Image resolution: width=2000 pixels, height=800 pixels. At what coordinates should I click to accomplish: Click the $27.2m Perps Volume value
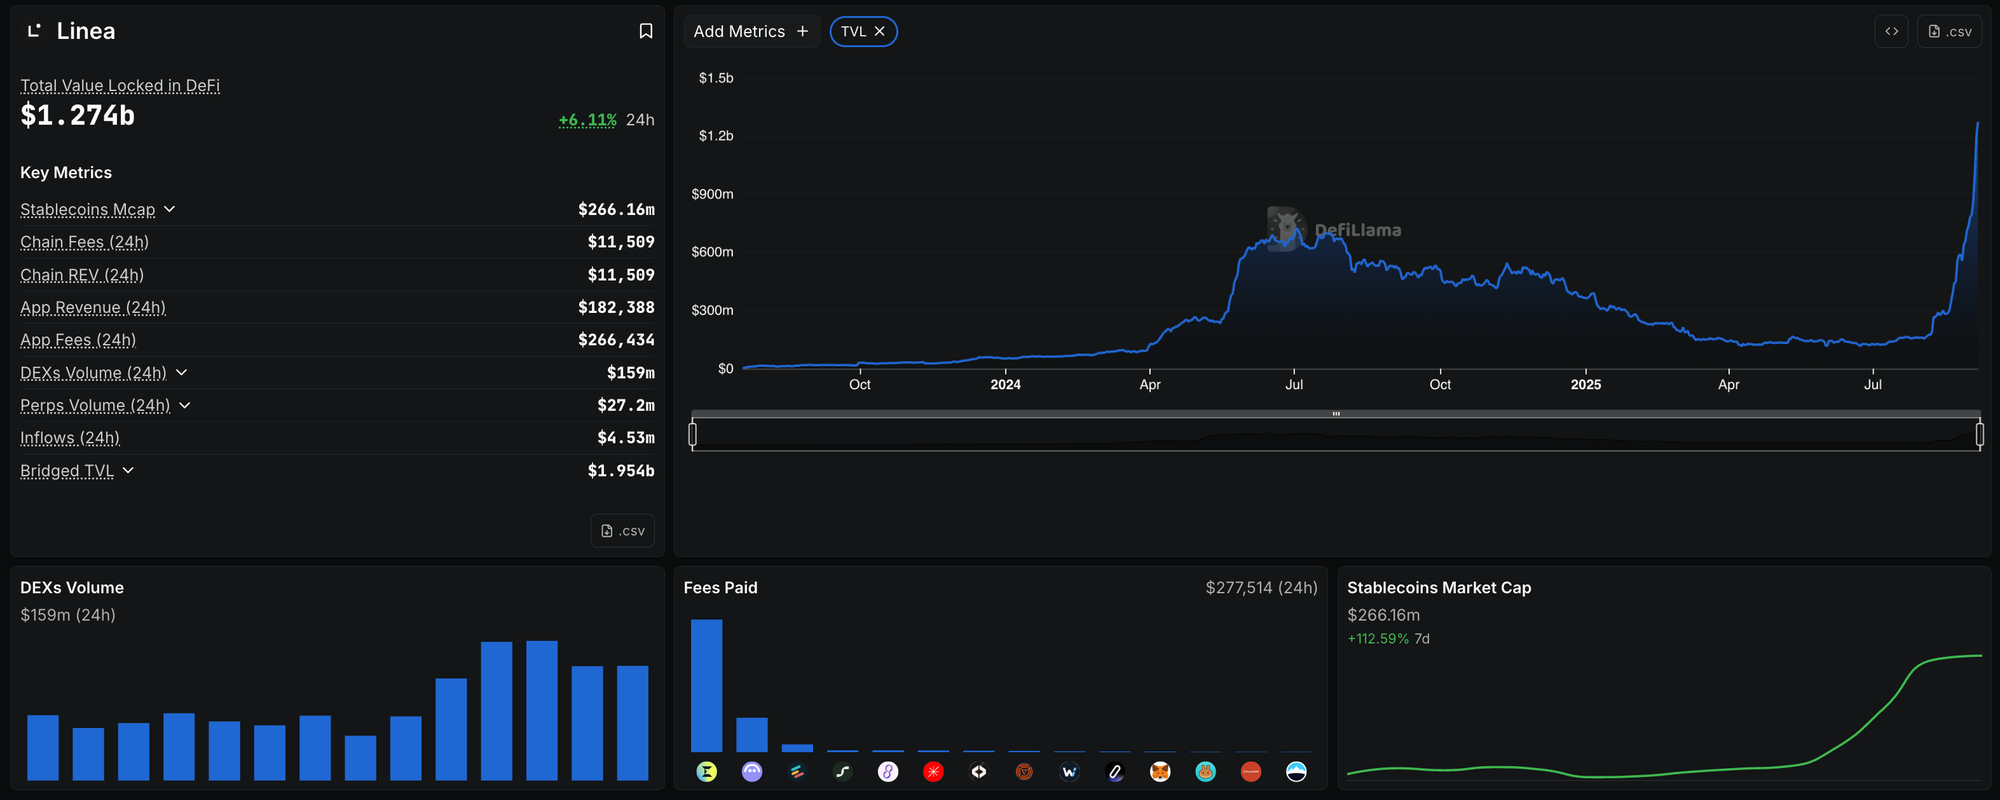tap(626, 405)
